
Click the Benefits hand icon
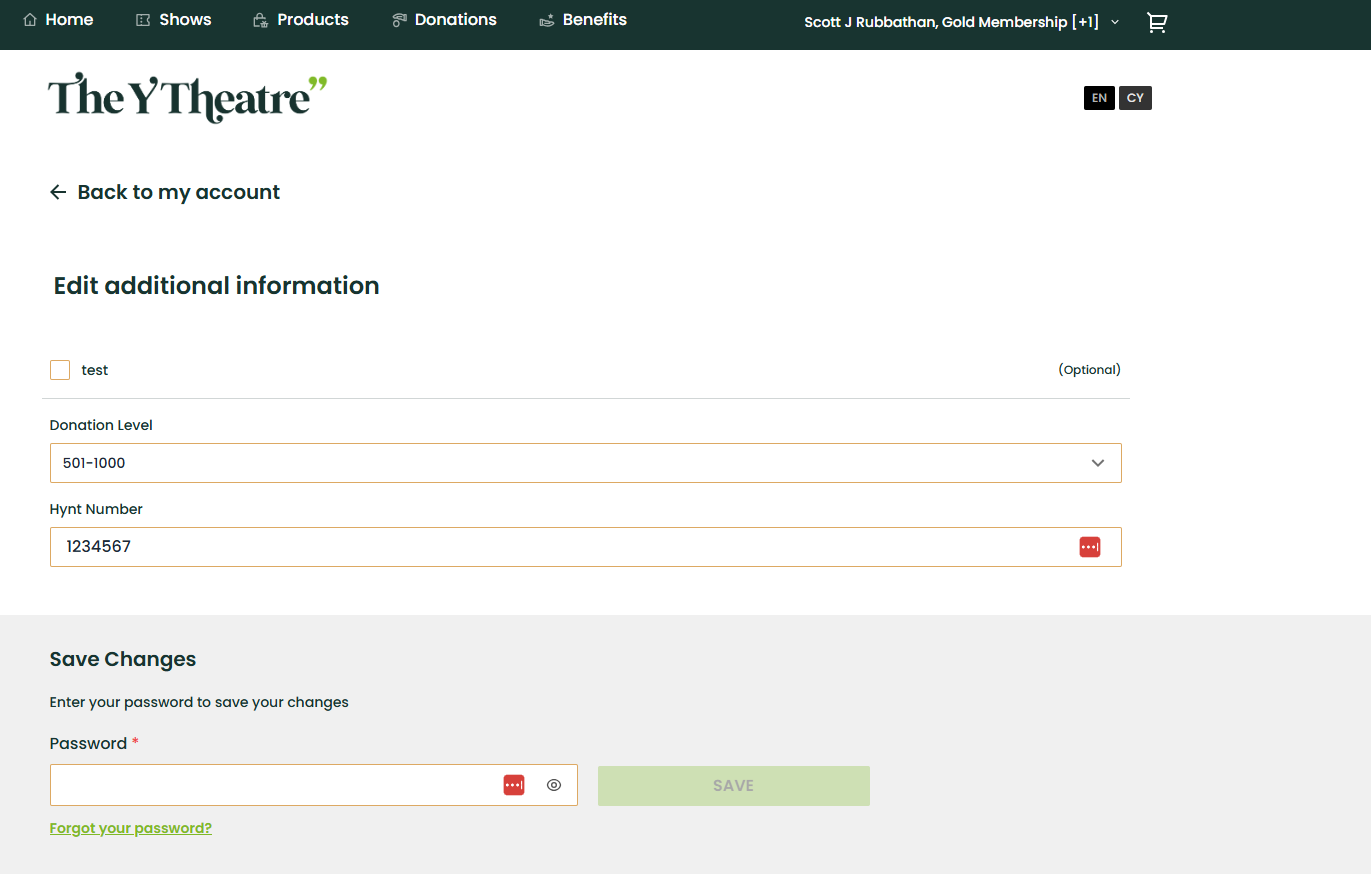point(546,20)
